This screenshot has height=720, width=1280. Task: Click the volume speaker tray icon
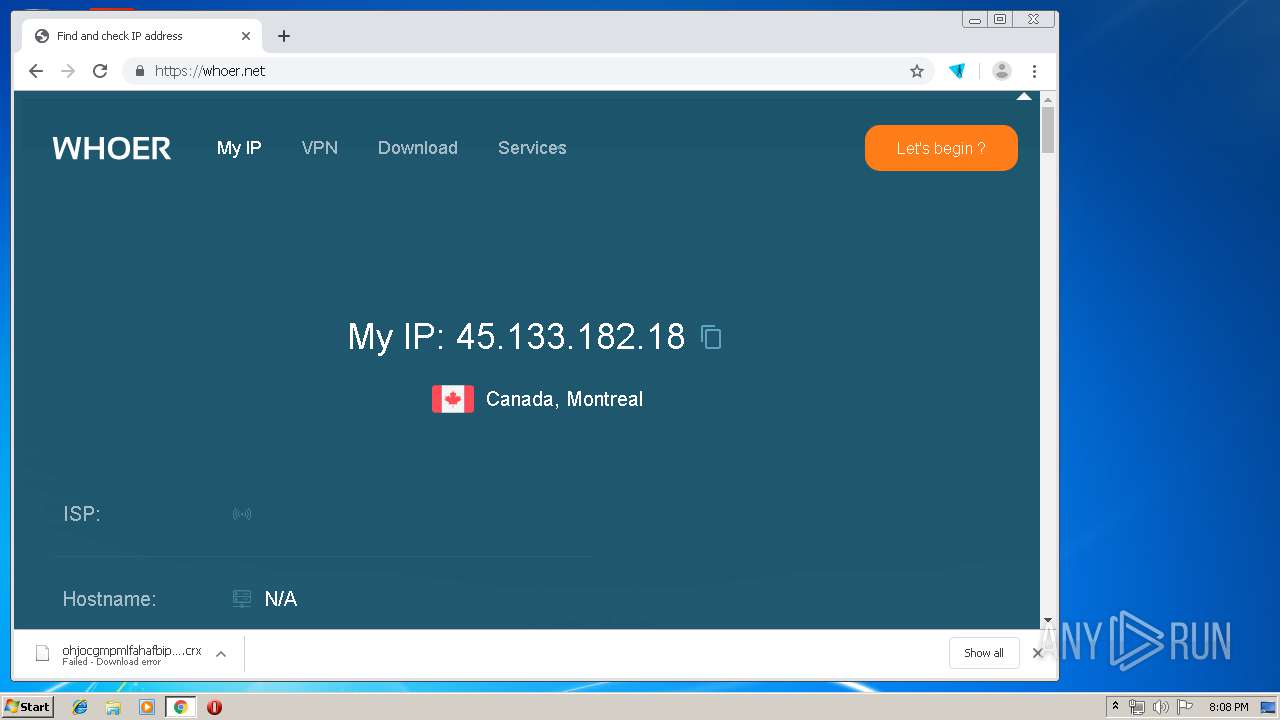[1161, 707]
